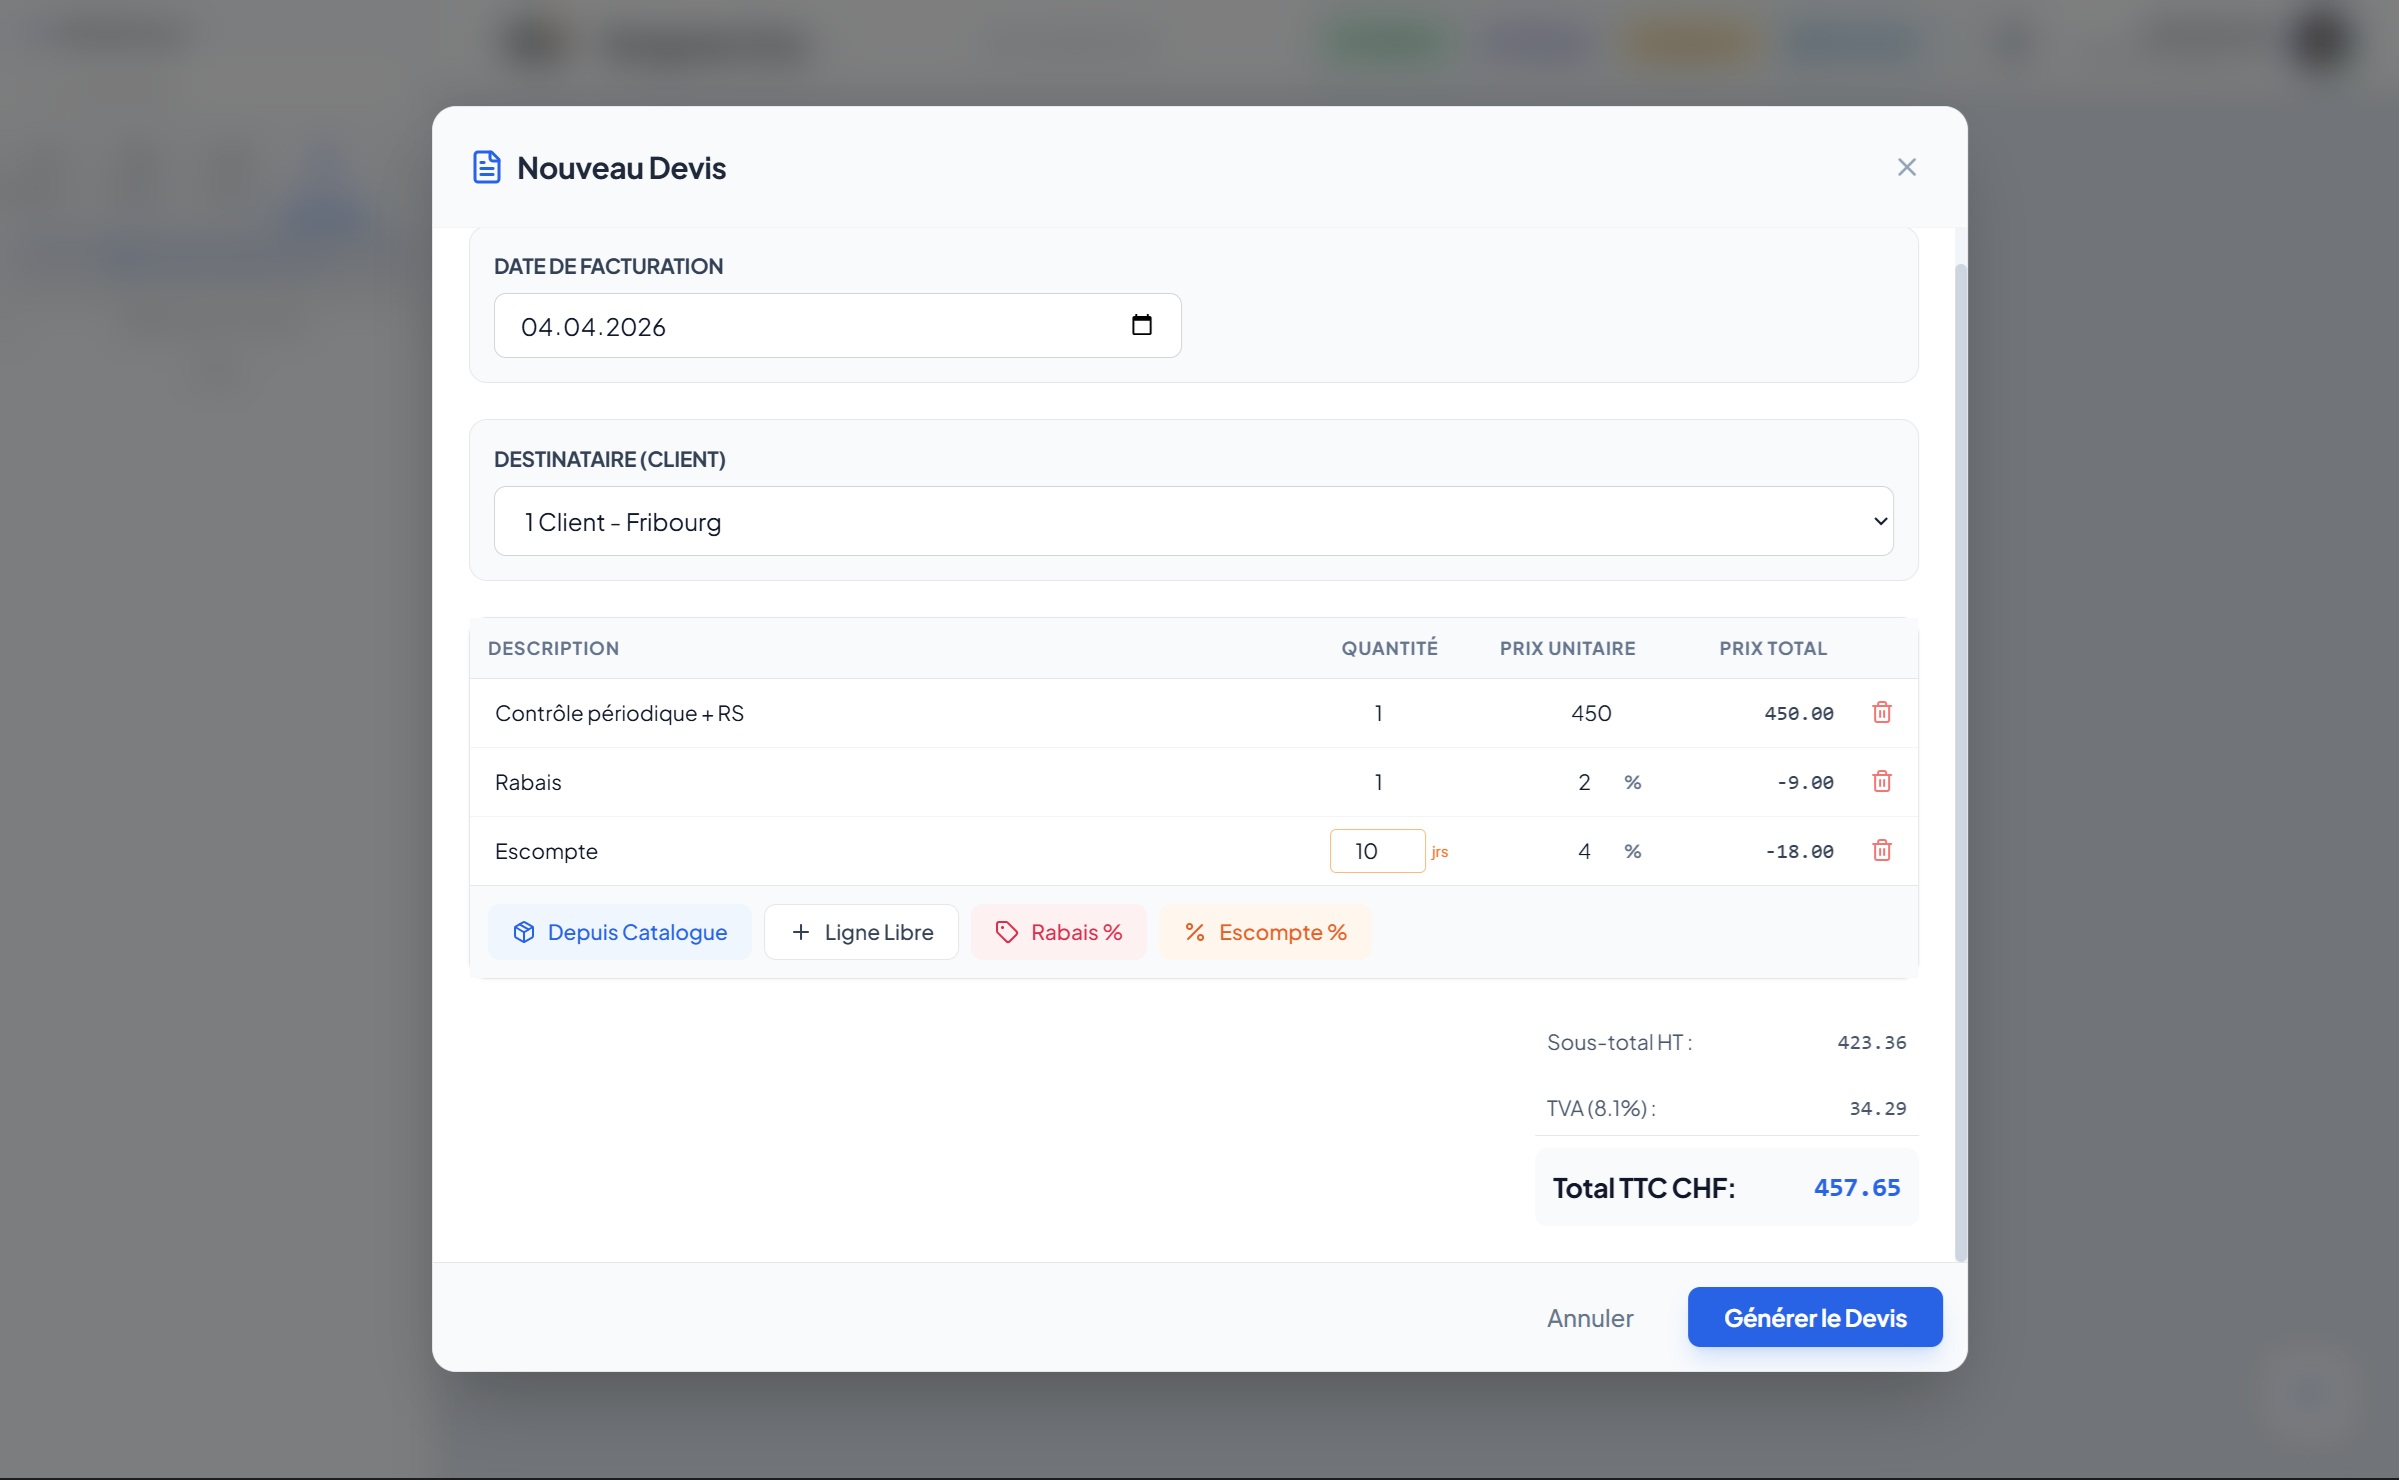
Task: Add a free line with Ligne Libre
Action: click(x=861, y=932)
